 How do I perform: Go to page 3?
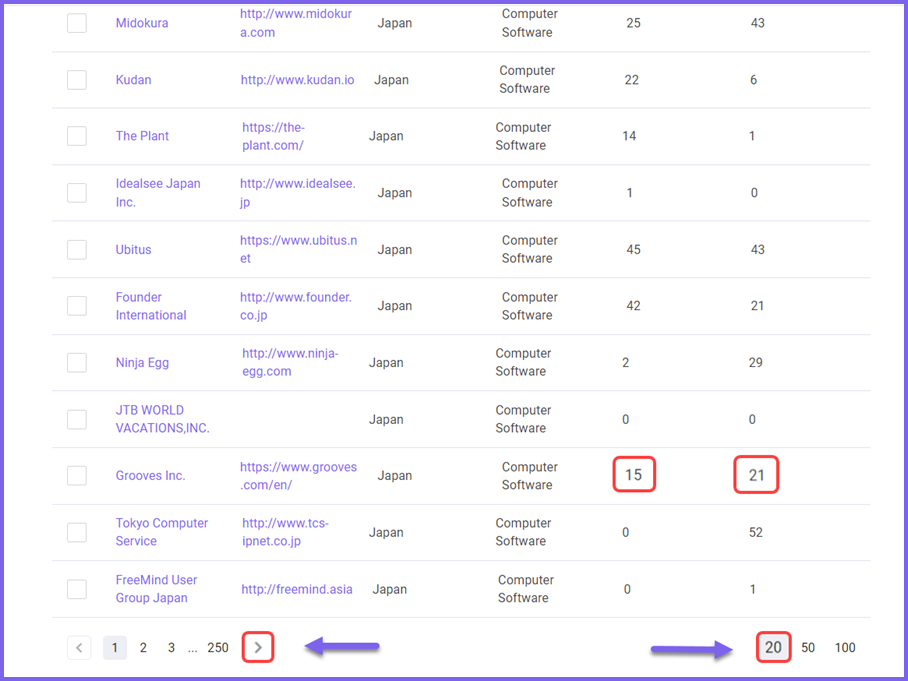pos(171,647)
